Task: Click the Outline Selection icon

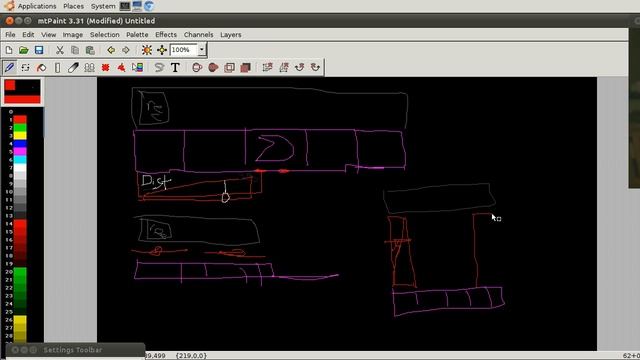Action: (x=229, y=67)
